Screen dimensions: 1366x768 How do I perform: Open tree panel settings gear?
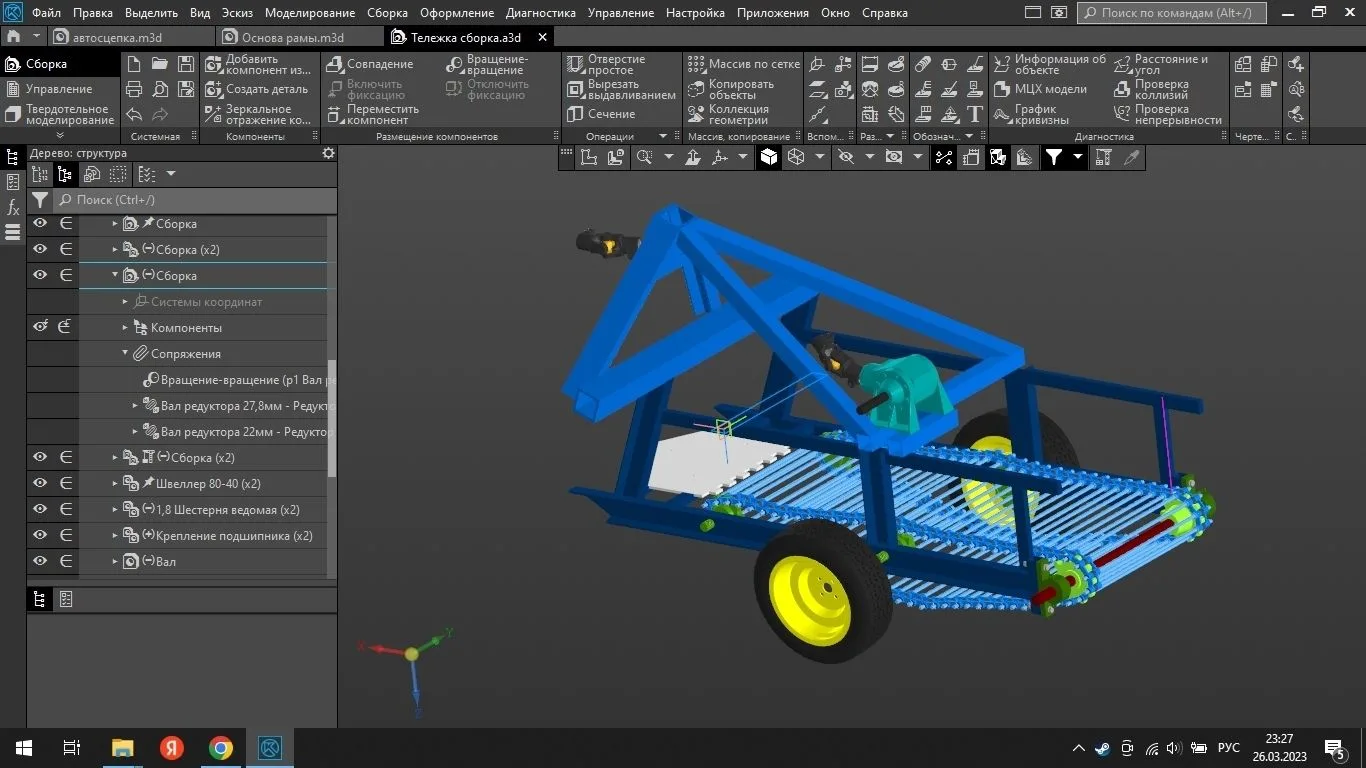pos(328,153)
